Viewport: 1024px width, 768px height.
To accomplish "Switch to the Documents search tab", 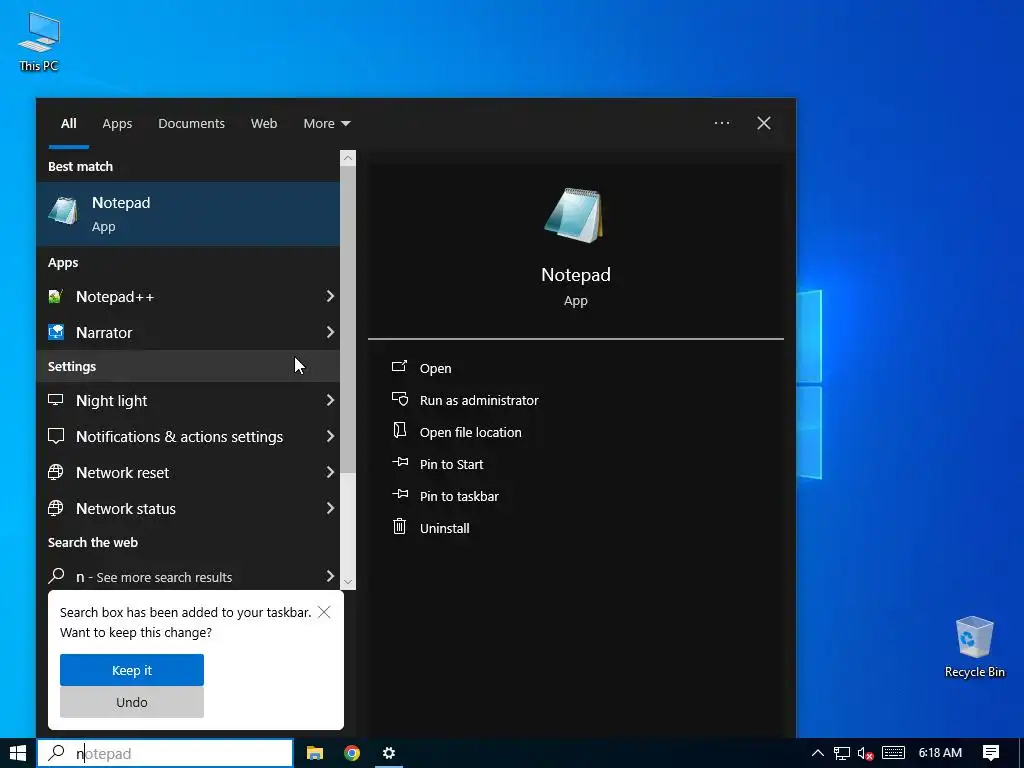I will point(191,123).
